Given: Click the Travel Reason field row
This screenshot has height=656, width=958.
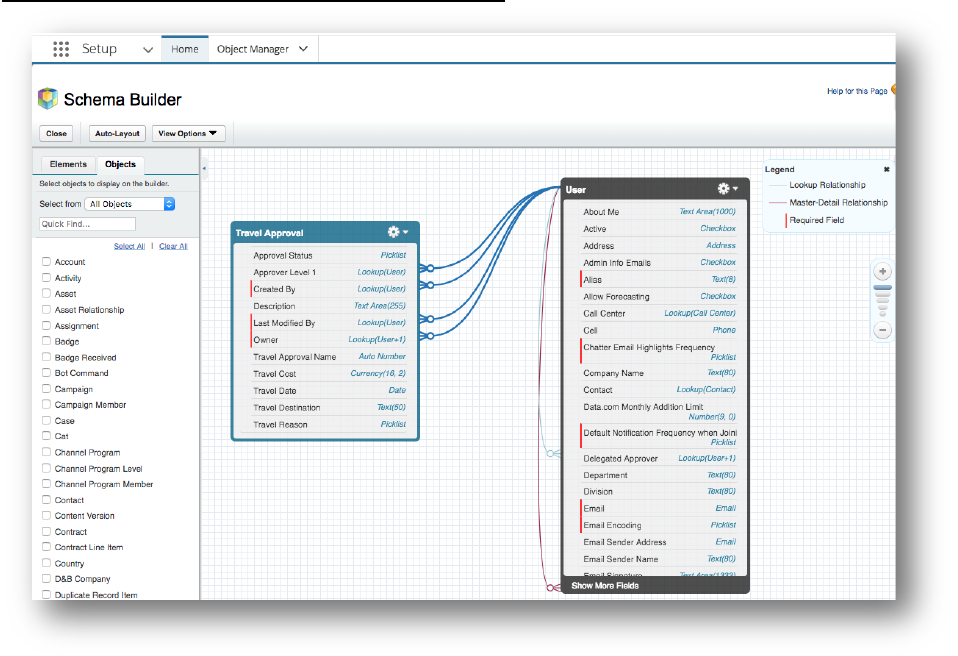Looking at the screenshot, I should point(329,425).
